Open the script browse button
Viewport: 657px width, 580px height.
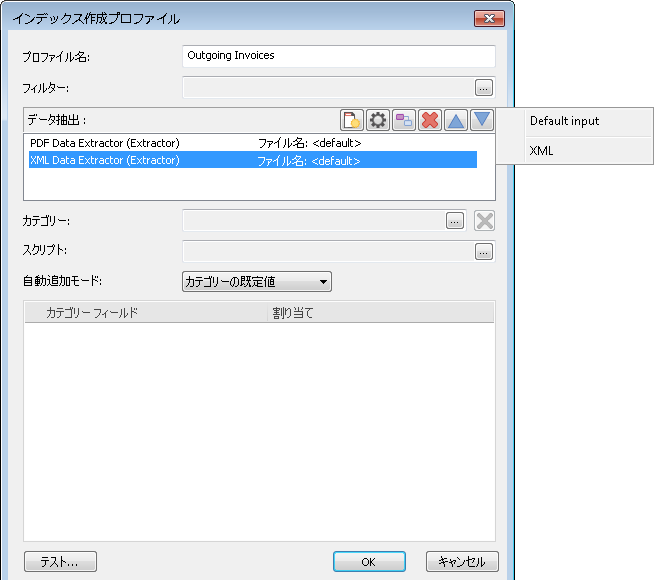pyautogui.click(x=484, y=252)
